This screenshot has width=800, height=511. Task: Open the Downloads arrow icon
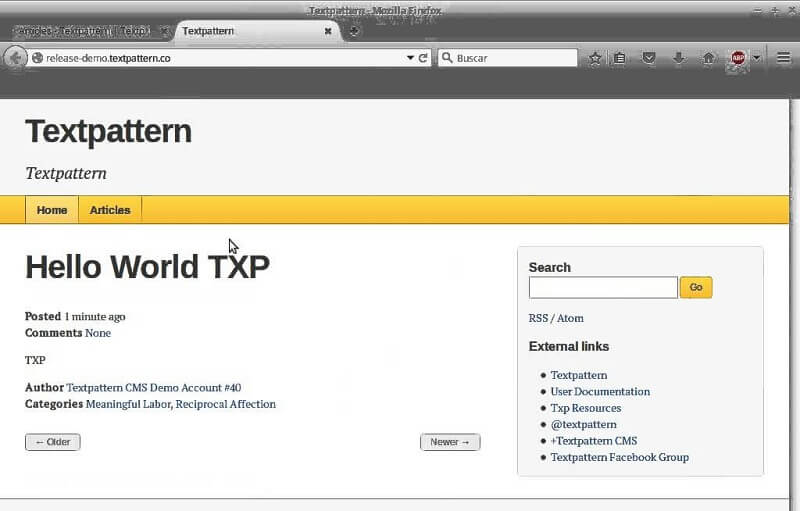click(679, 58)
